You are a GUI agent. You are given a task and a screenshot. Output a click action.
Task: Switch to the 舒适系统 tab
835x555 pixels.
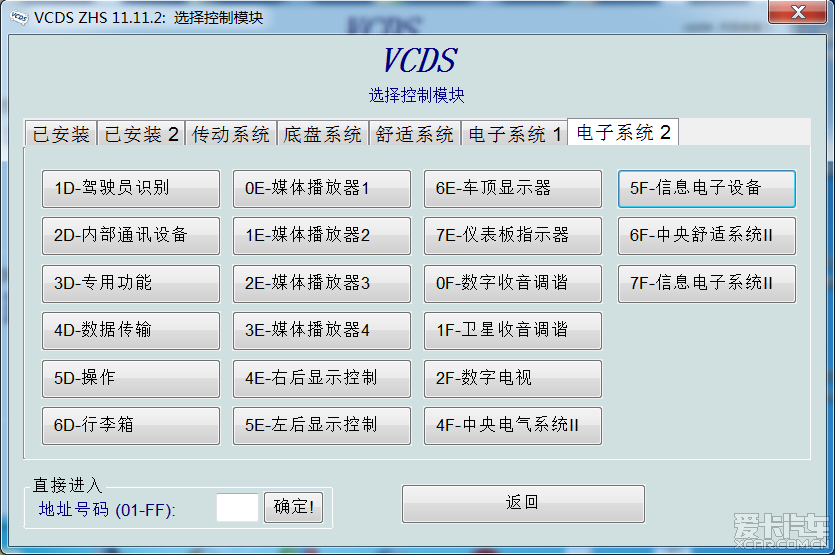point(414,134)
